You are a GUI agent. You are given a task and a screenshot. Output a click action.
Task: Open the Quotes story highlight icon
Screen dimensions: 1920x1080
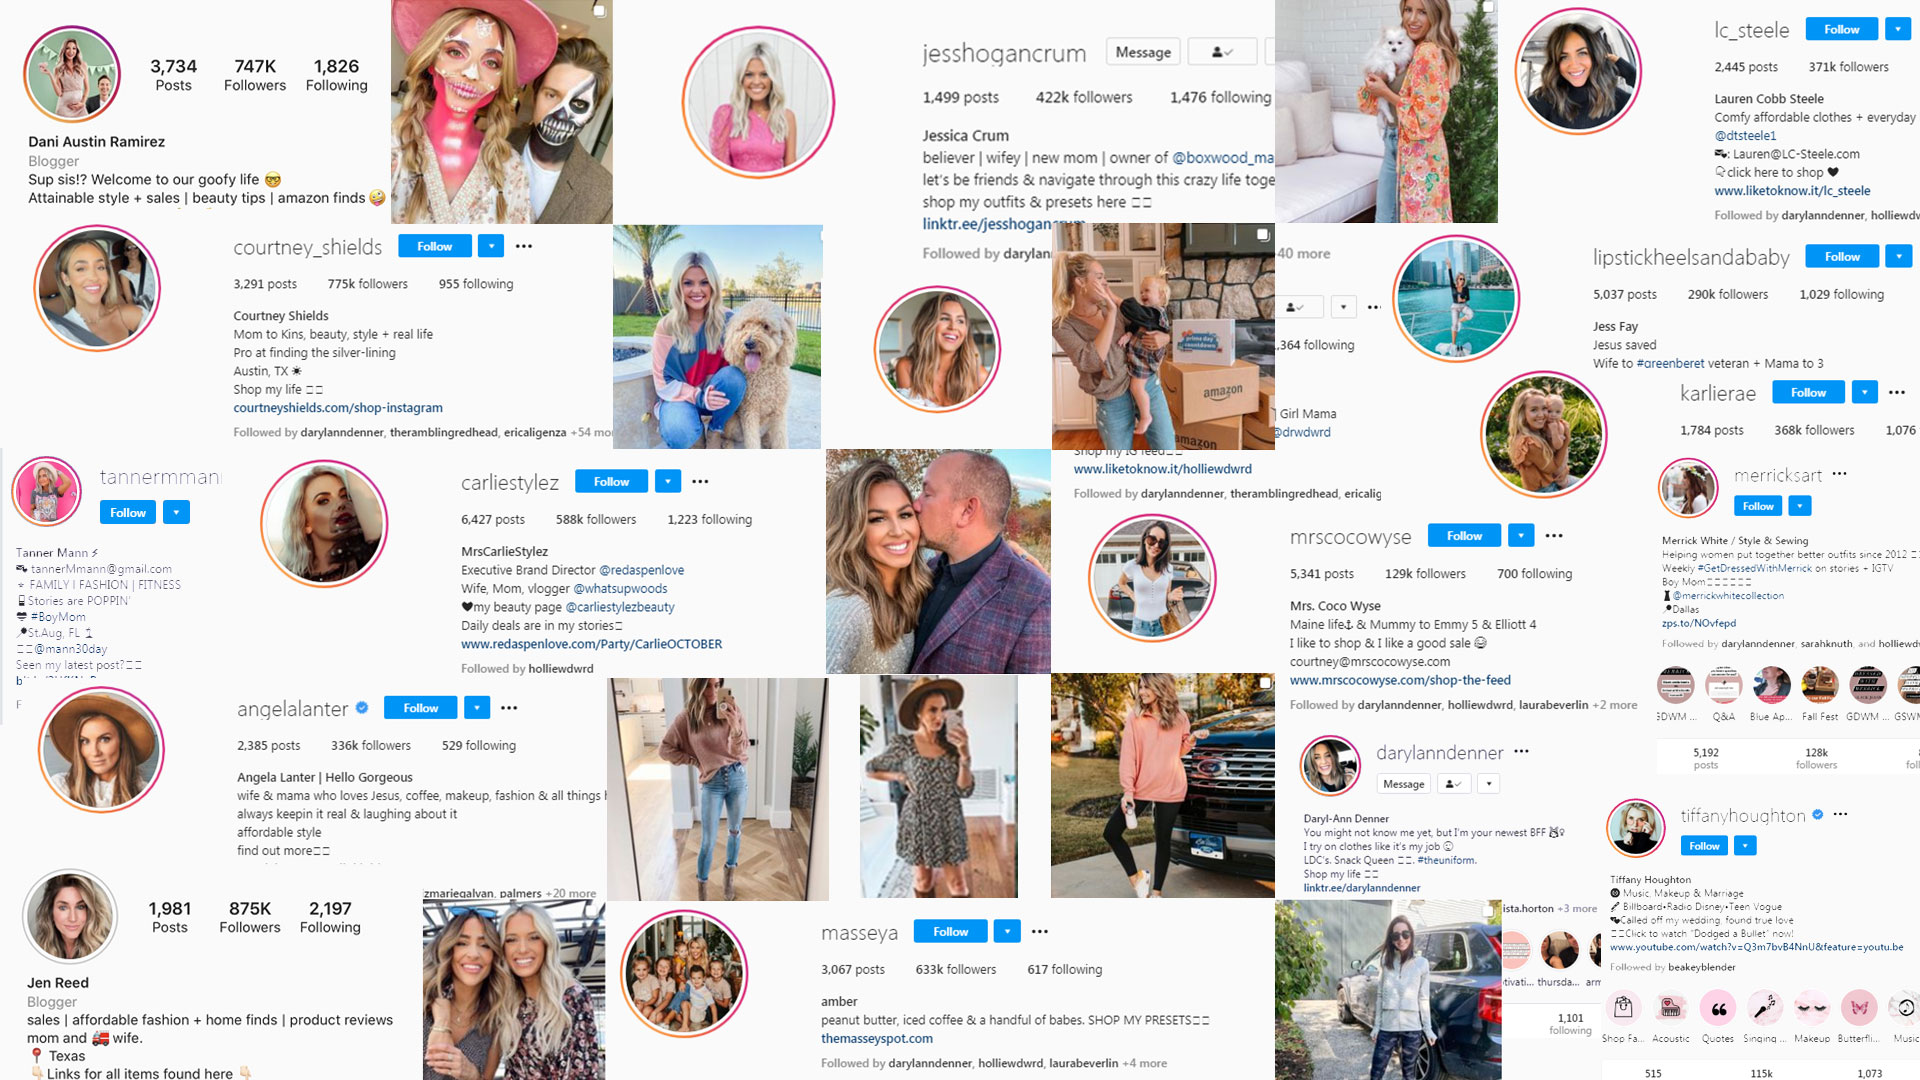(x=1718, y=1008)
